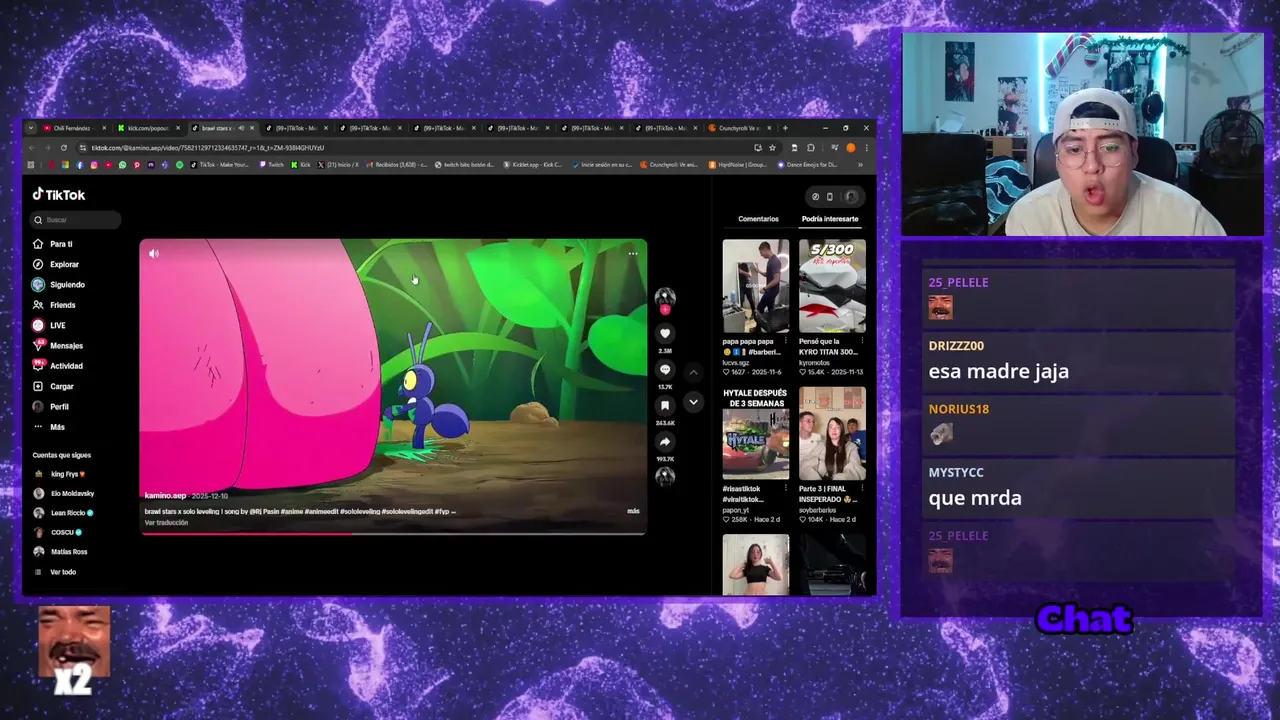Click the Buscar search field
The width and height of the screenshot is (1280, 720).
[x=76, y=220]
